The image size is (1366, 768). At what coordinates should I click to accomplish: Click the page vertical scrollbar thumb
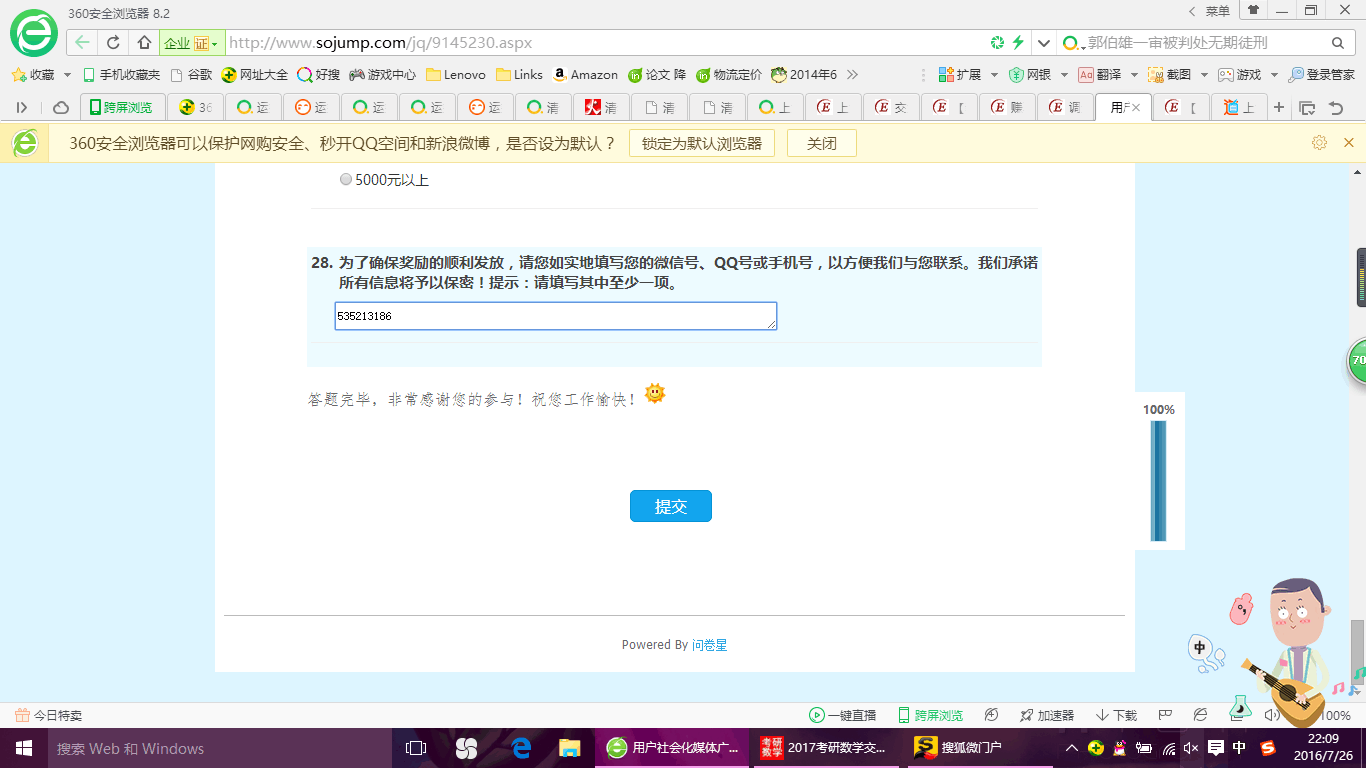pyautogui.click(x=1357, y=650)
